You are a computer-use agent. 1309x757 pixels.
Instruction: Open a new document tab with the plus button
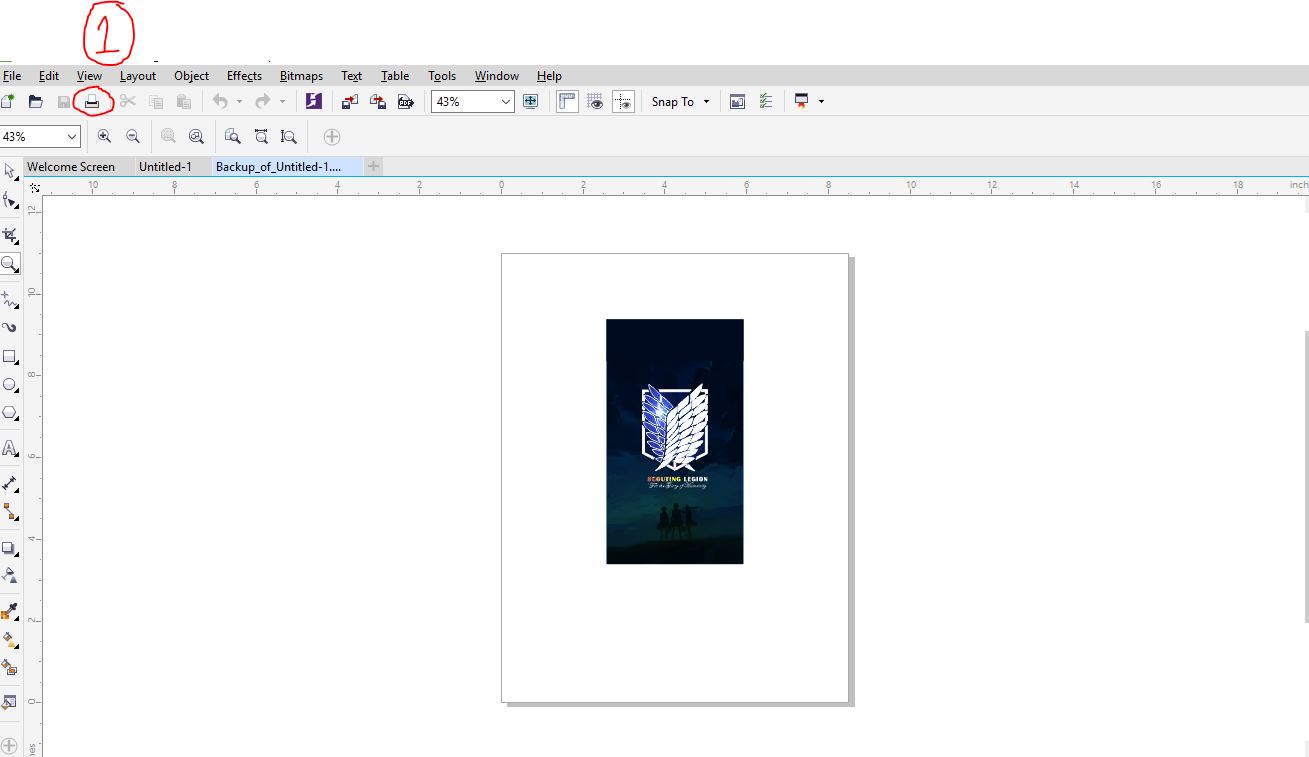373,166
